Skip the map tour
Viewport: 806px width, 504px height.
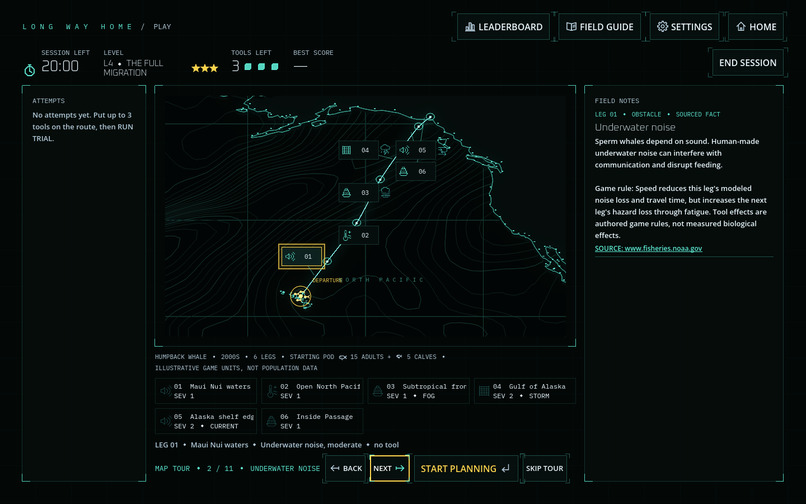(544, 469)
